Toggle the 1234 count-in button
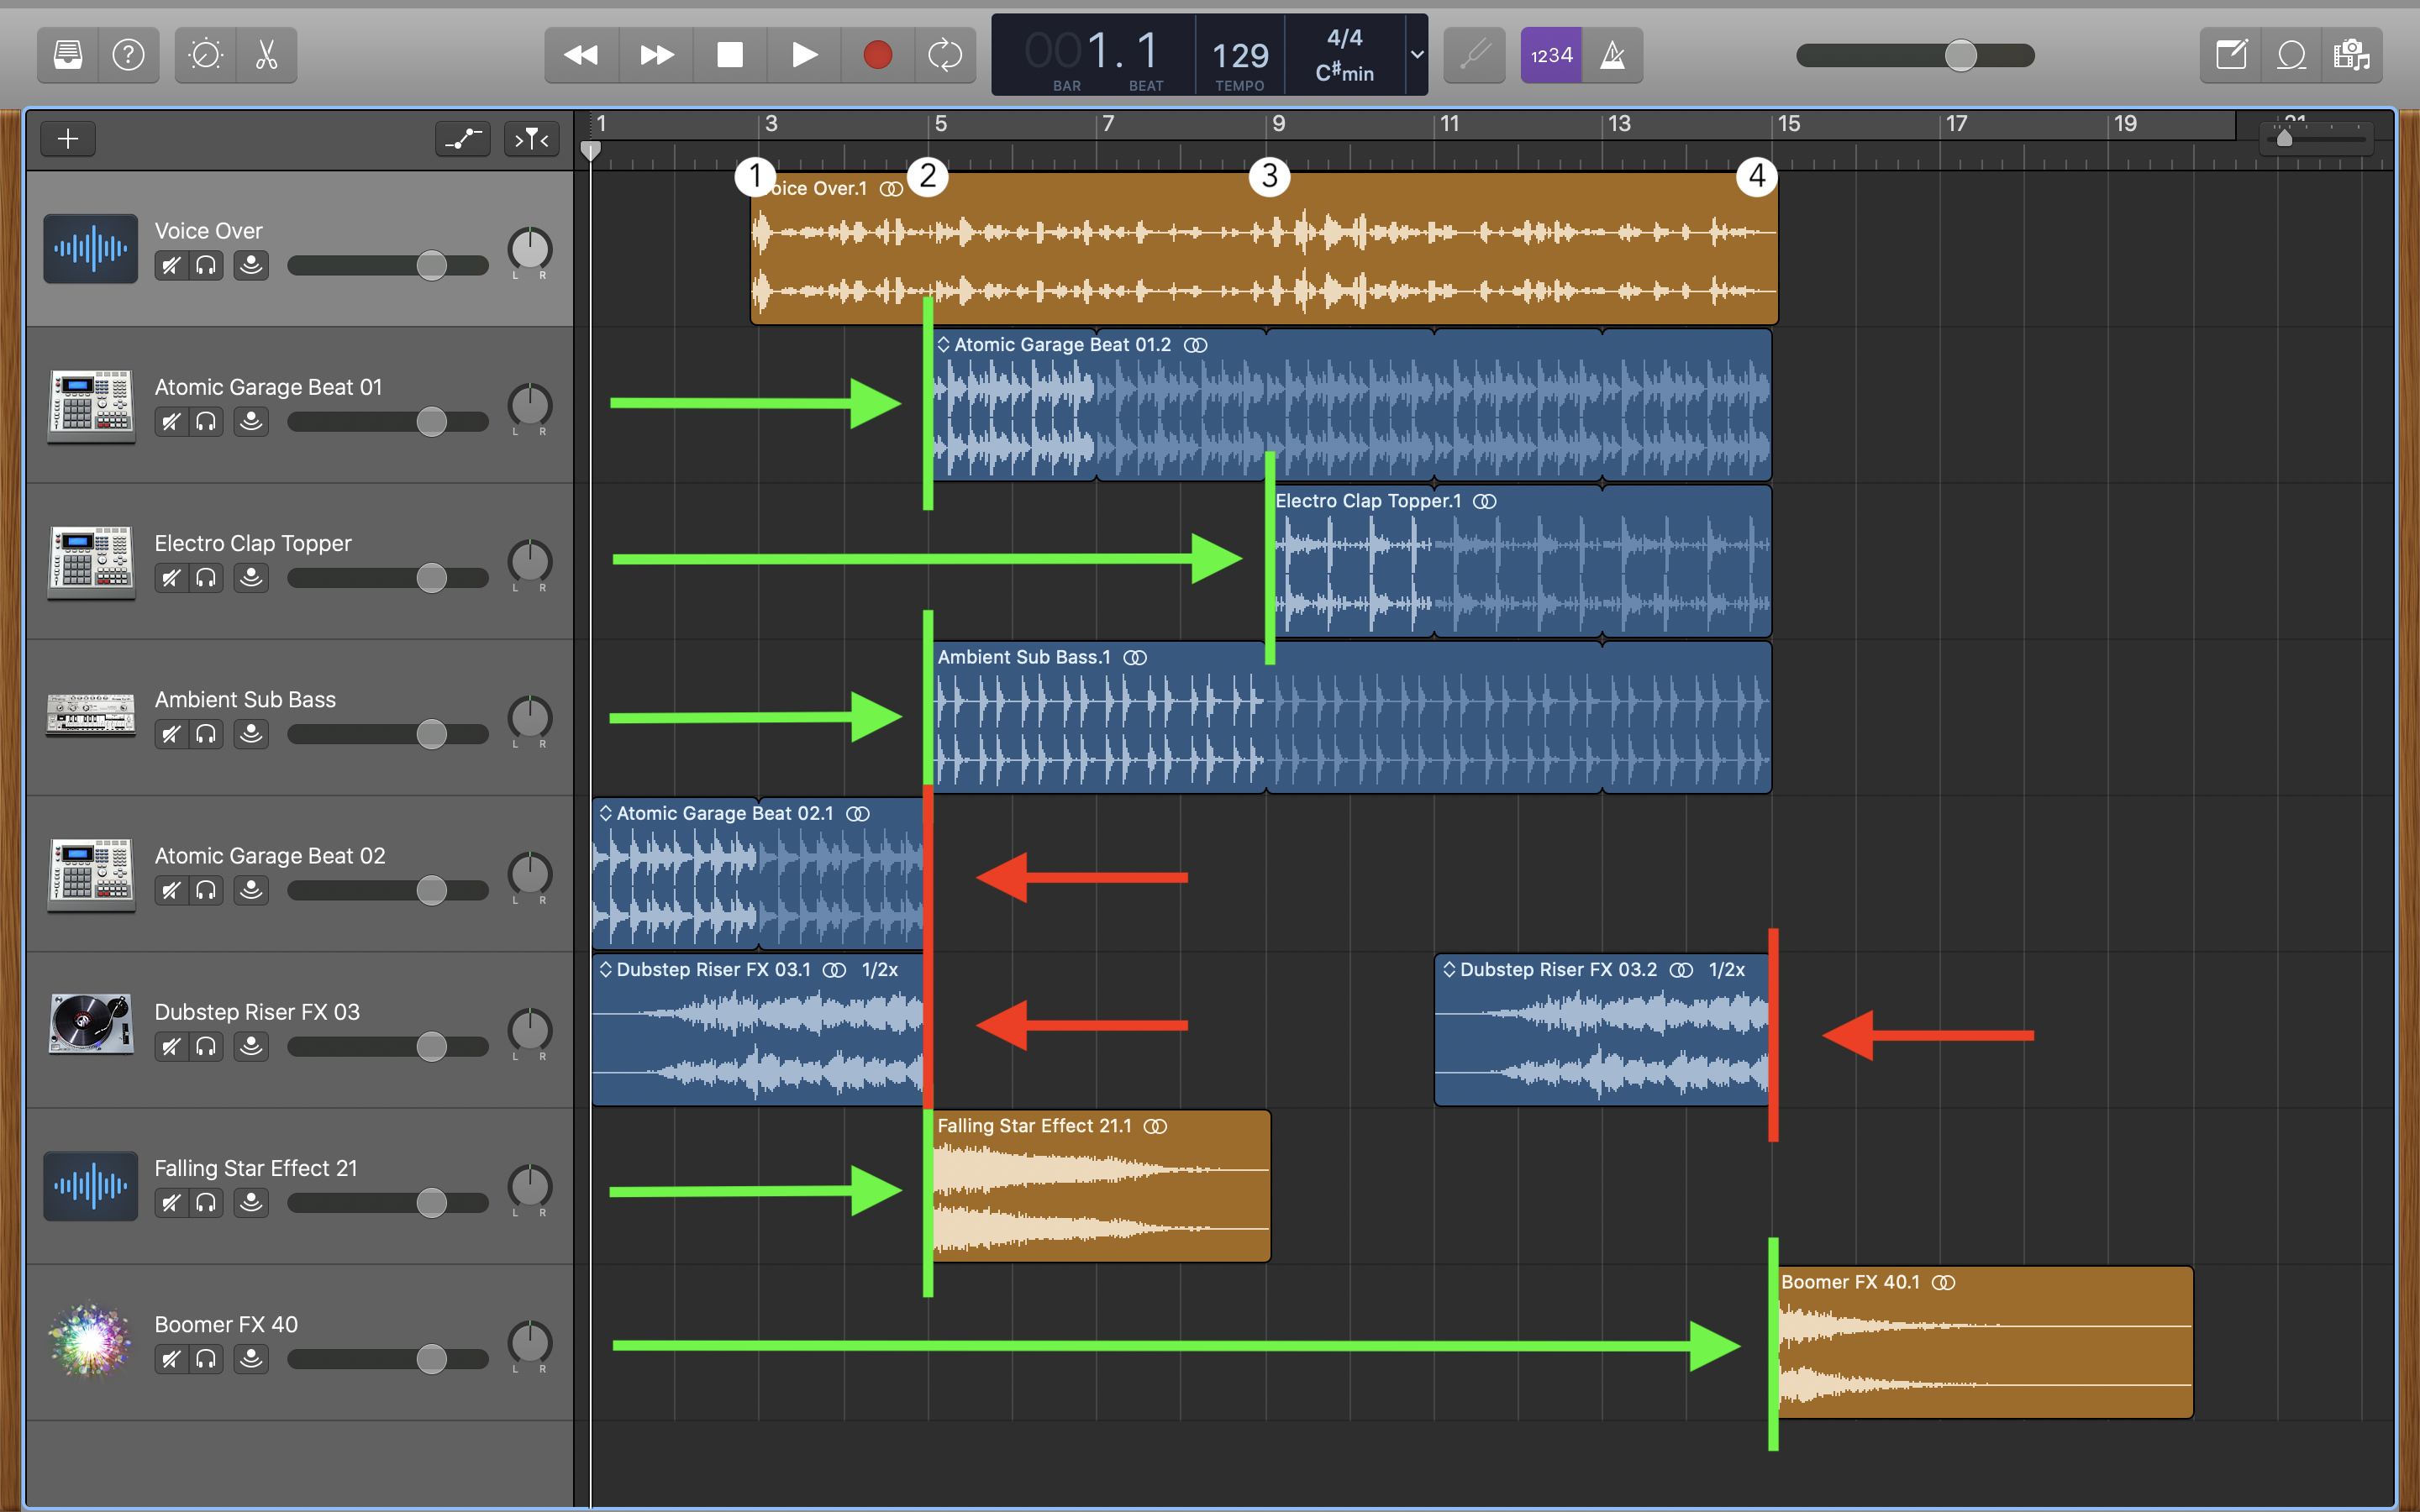 click(1550, 55)
